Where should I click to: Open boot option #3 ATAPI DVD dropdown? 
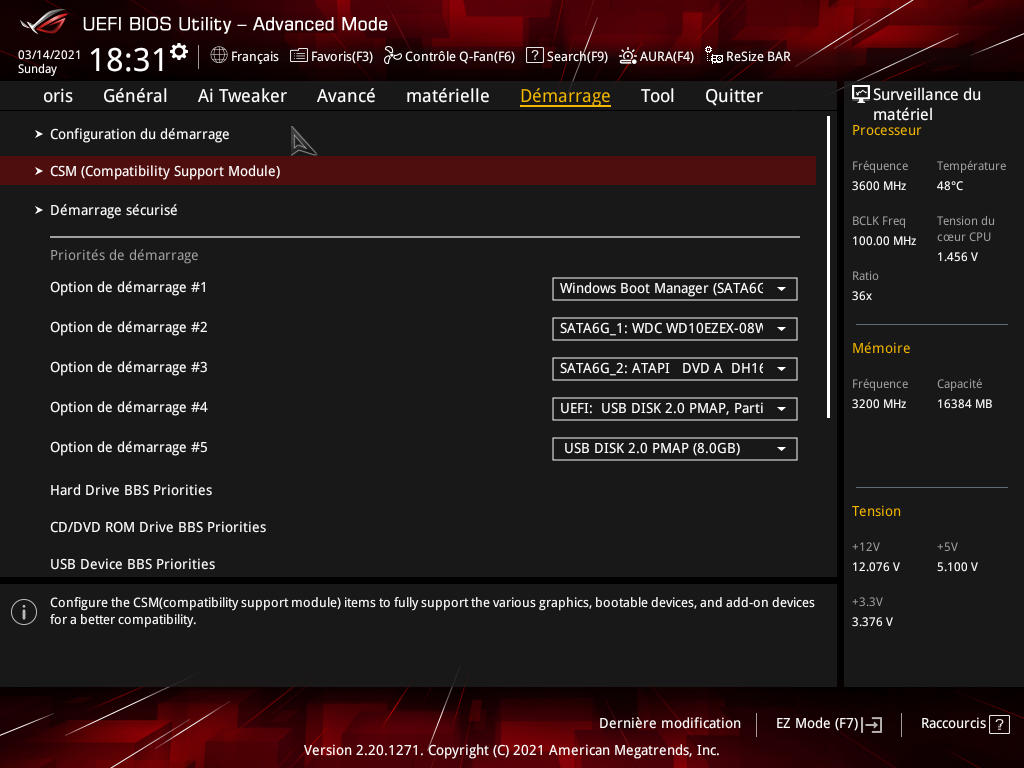[x=675, y=368]
